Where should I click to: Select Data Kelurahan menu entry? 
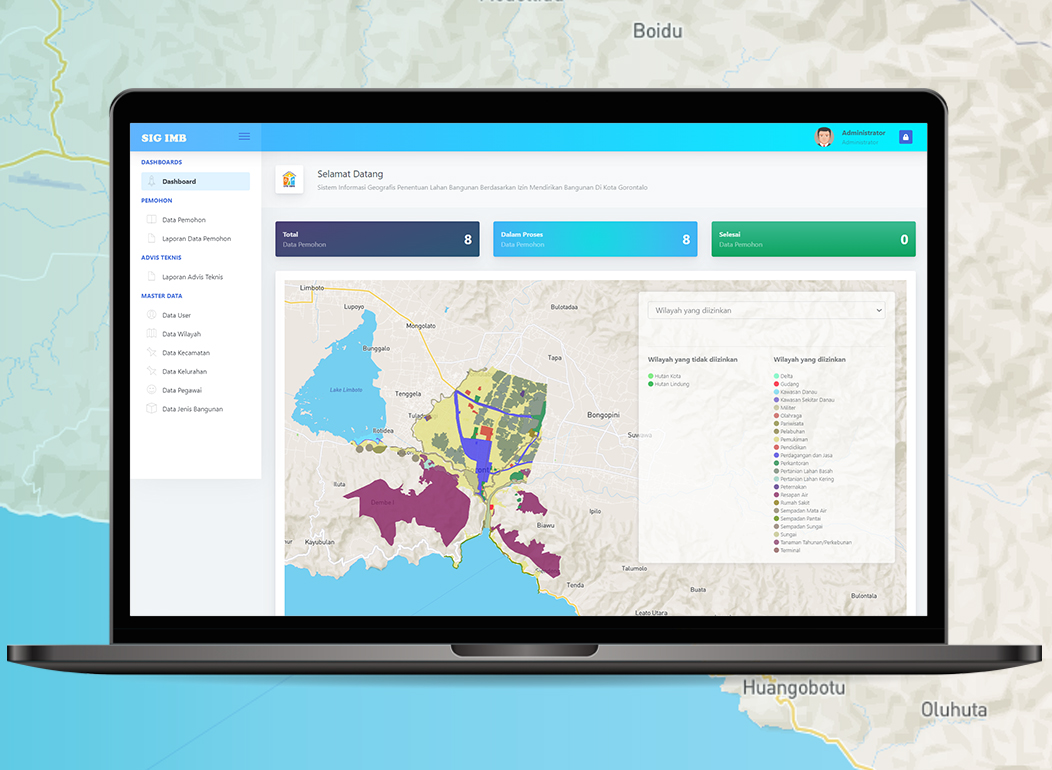[185, 372]
